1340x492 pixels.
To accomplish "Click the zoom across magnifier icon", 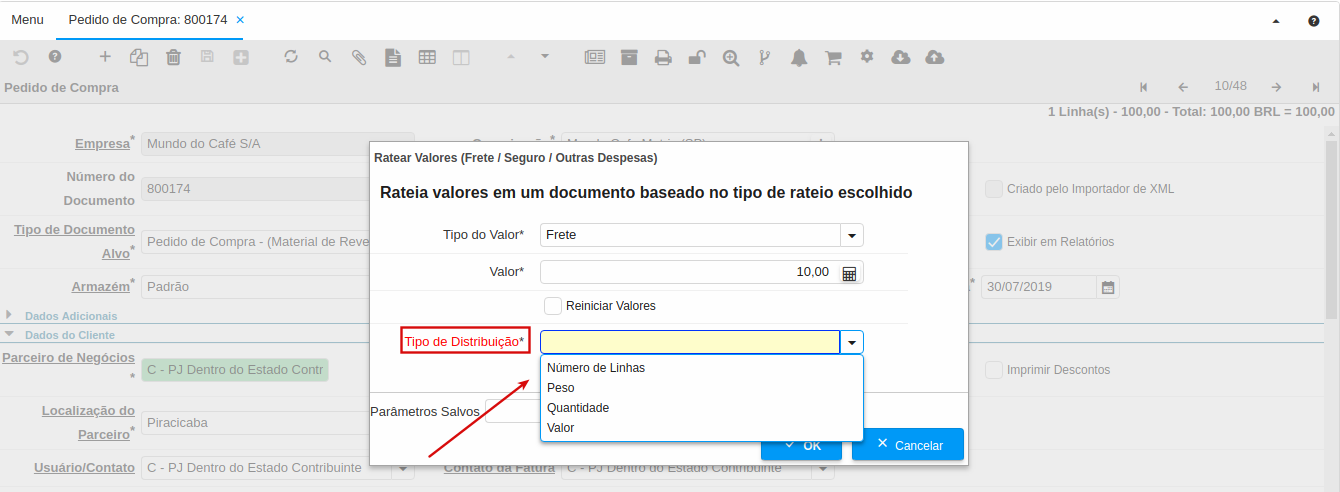I will pyautogui.click(x=731, y=58).
